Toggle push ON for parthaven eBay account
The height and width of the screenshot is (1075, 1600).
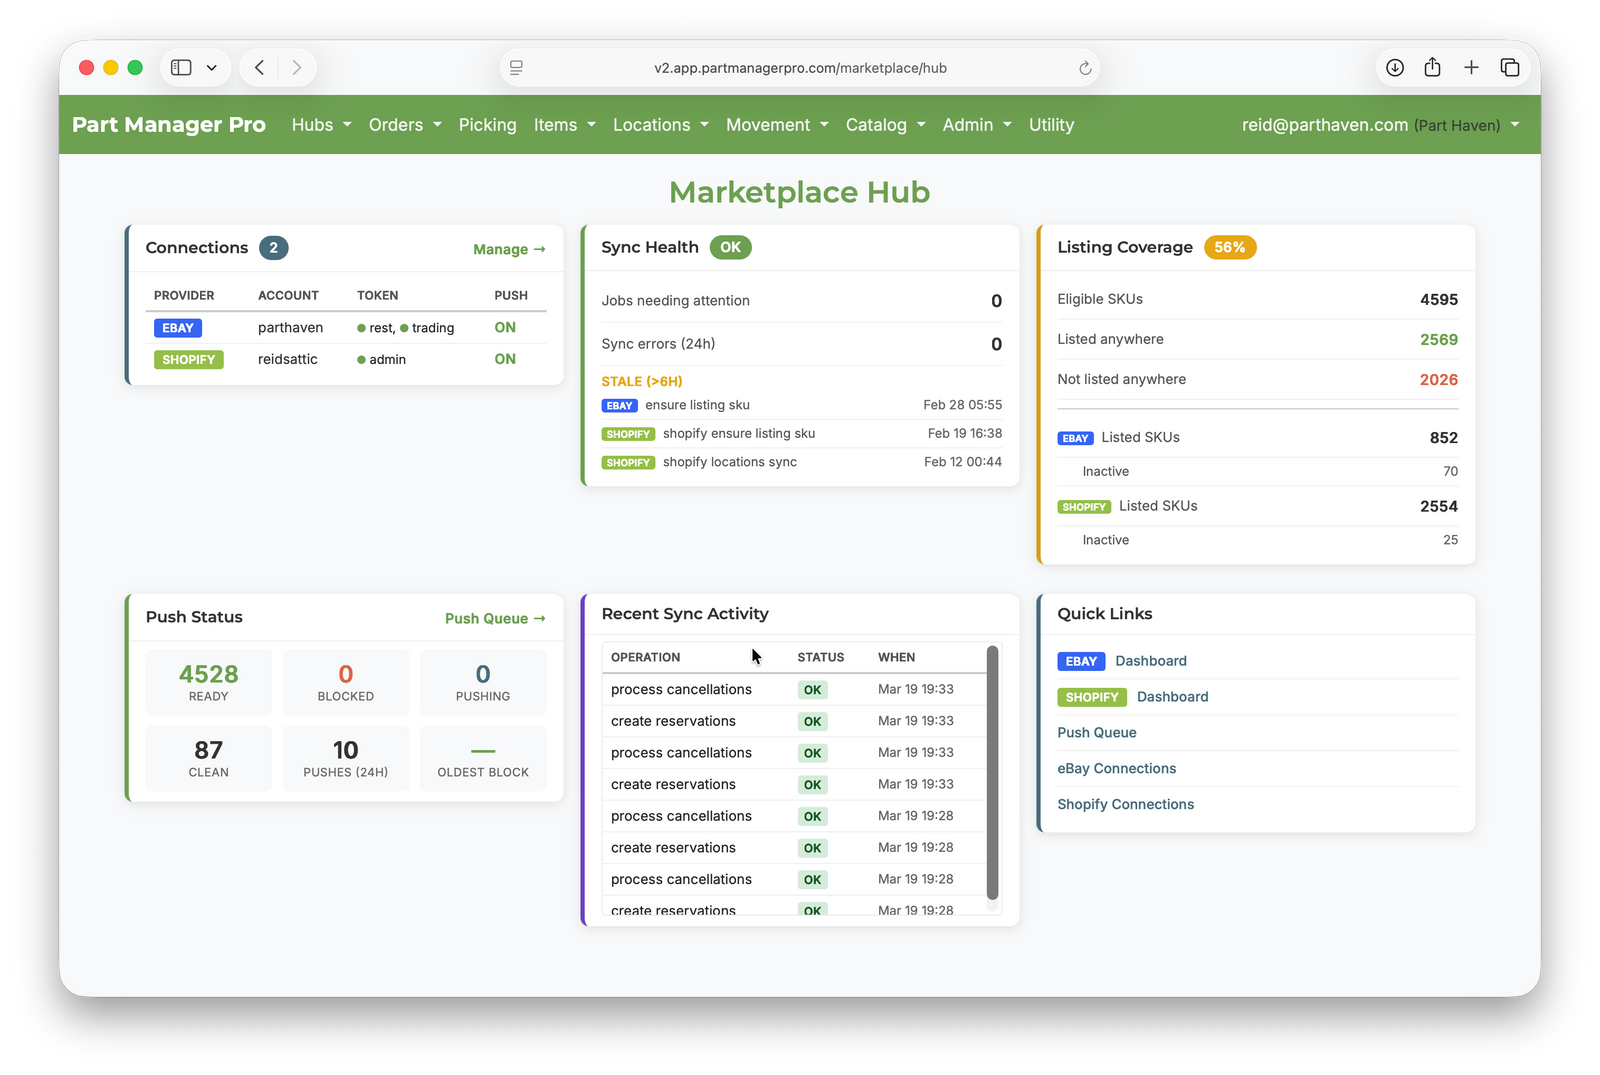(x=505, y=328)
